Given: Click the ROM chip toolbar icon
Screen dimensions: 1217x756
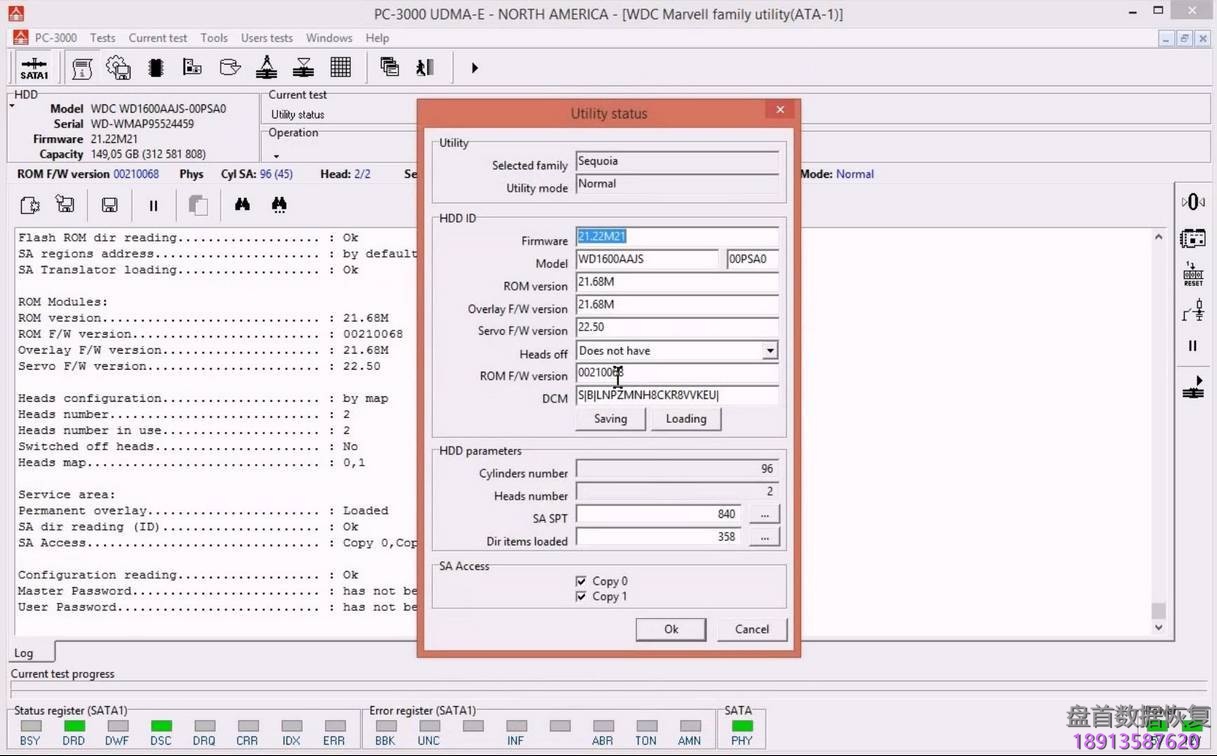Looking at the screenshot, I should tap(156, 67).
